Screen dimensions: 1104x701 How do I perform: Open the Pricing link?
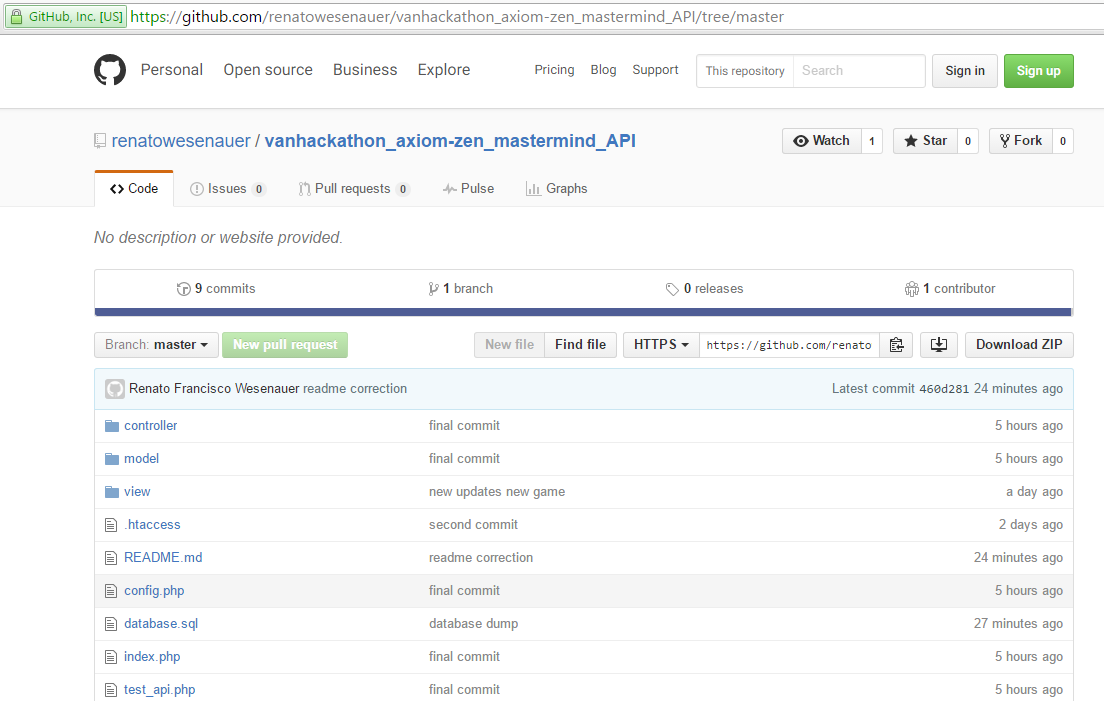coord(554,70)
